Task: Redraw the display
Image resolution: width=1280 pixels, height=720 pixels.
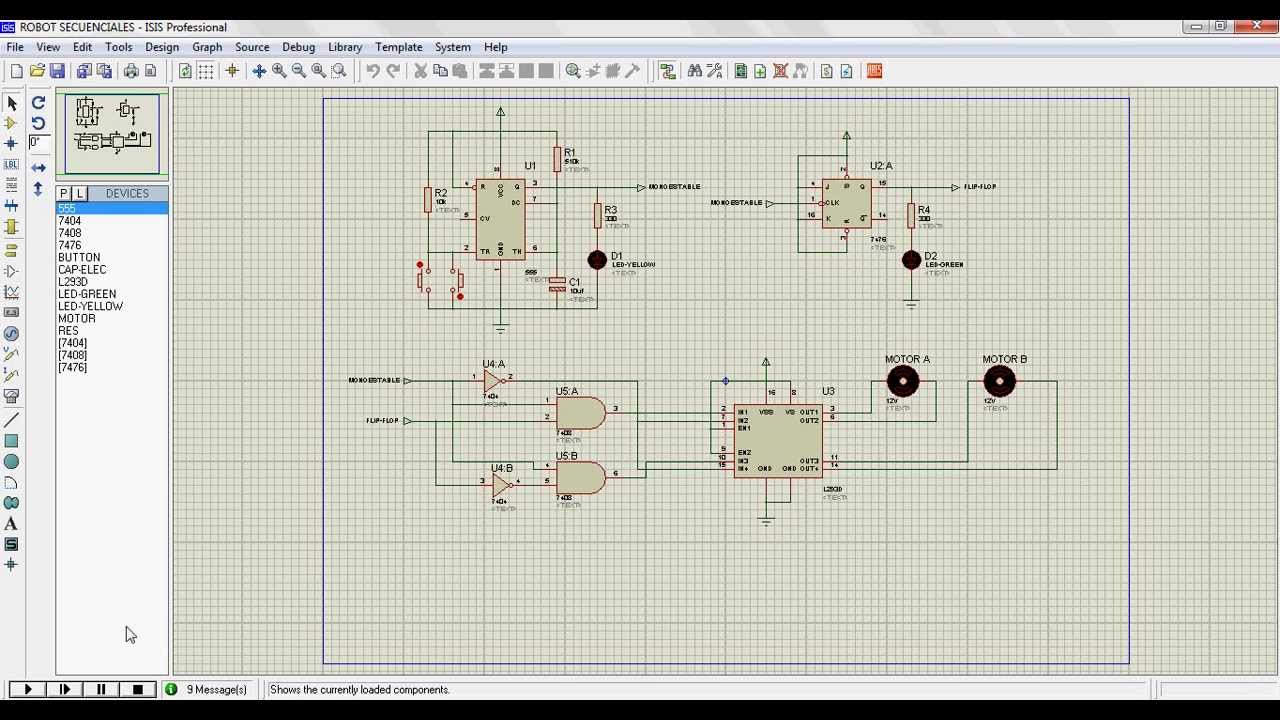Action: coord(185,71)
